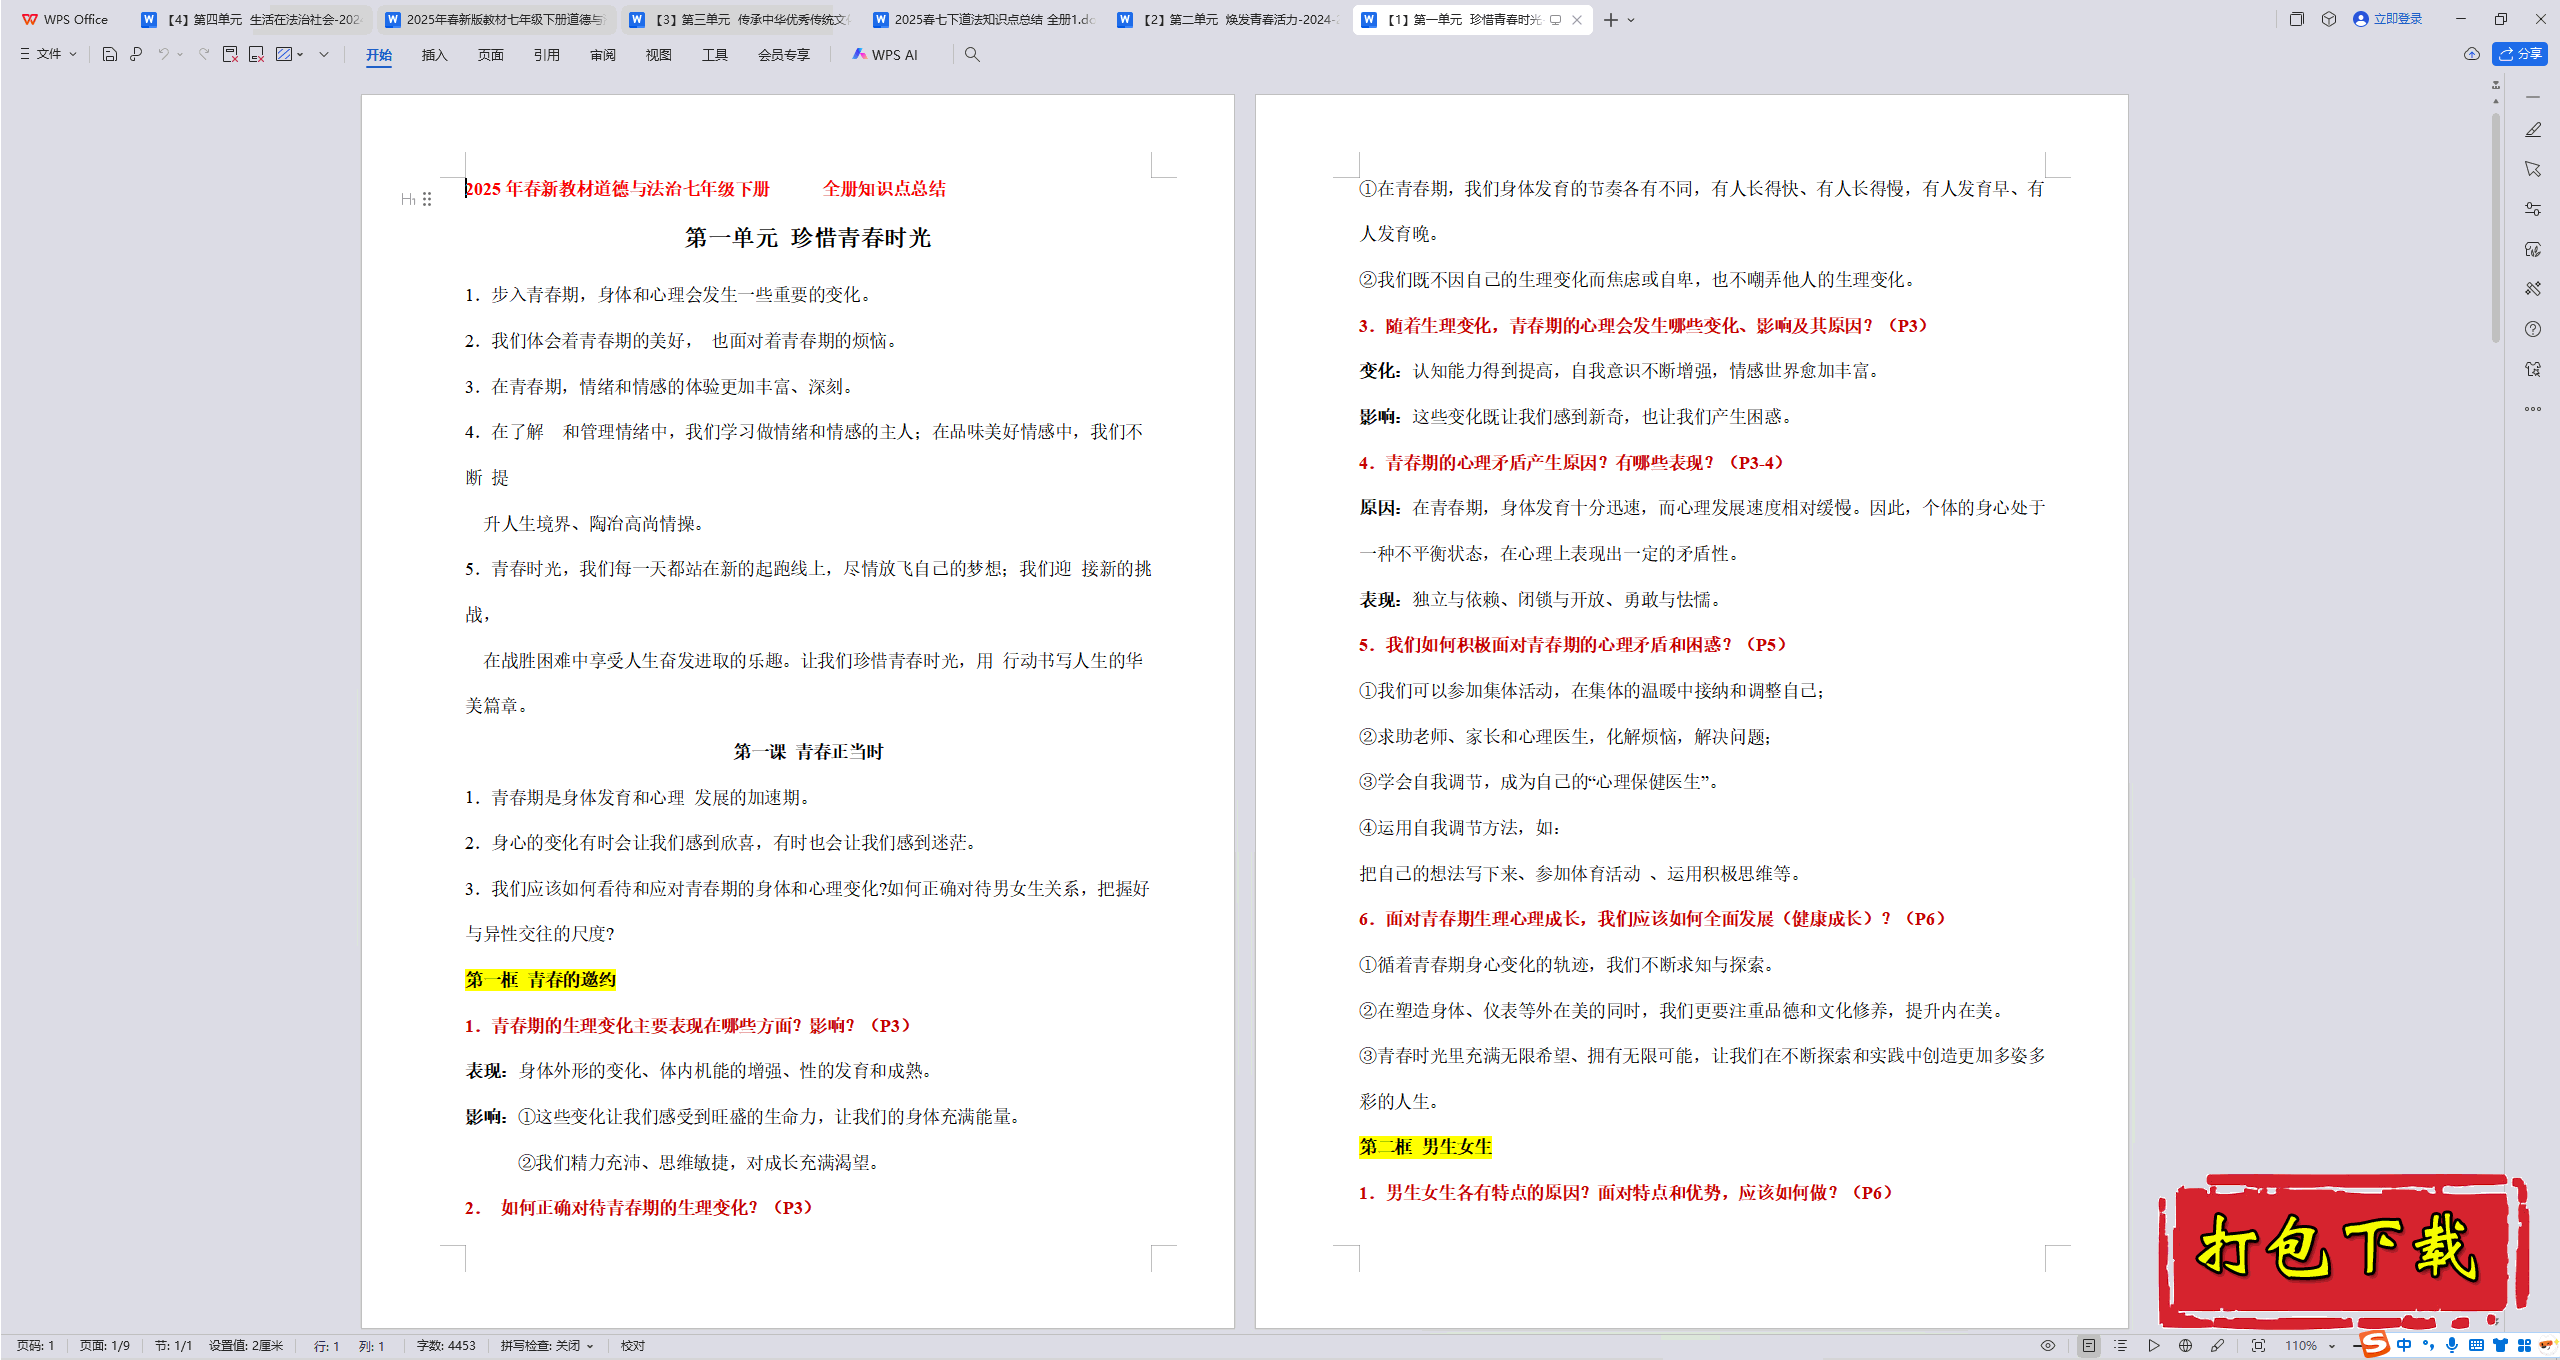The height and width of the screenshot is (1360, 2560).
Task: Open the new tab options dropdown arrow
Action: [1632, 20]
